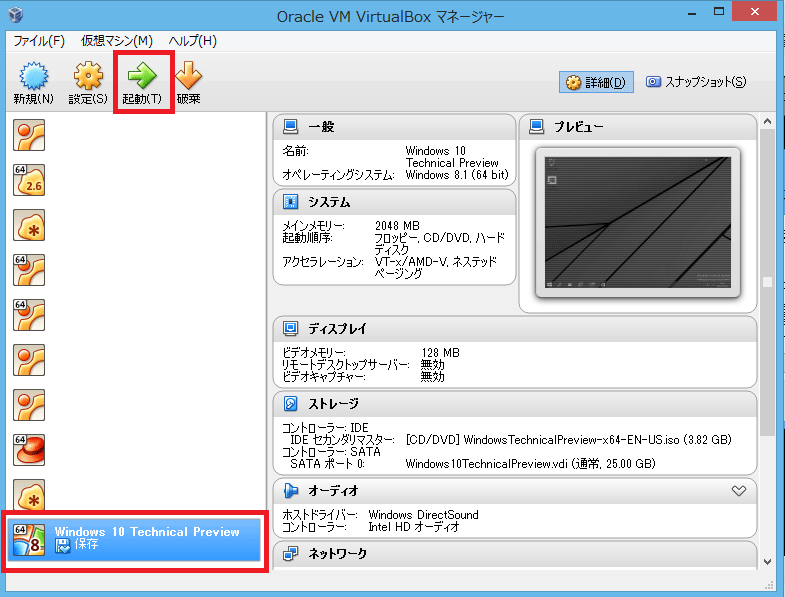
Task: Click details pane scrollbar down arrow
Action: tap(767, 562)
